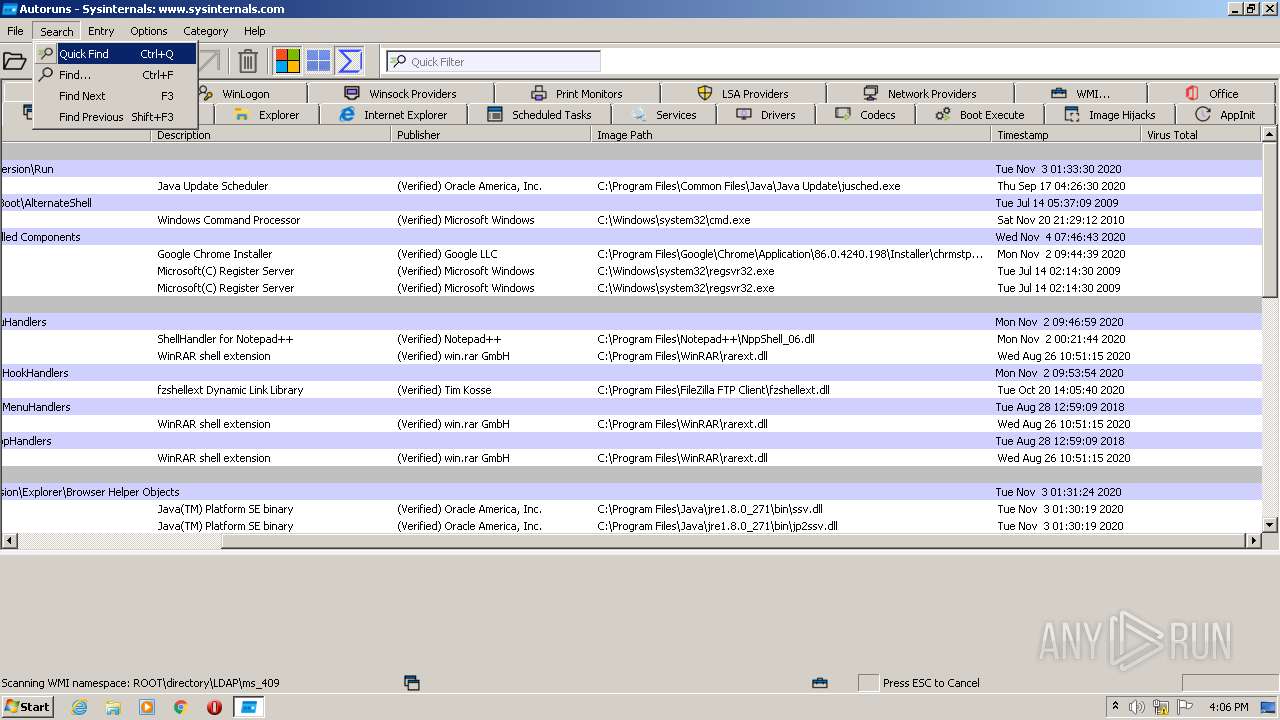The width and height of the screenshot is (1280, 720).
Task: Toggle the sigma VirusTotal filter button
Action: (349, 61)
